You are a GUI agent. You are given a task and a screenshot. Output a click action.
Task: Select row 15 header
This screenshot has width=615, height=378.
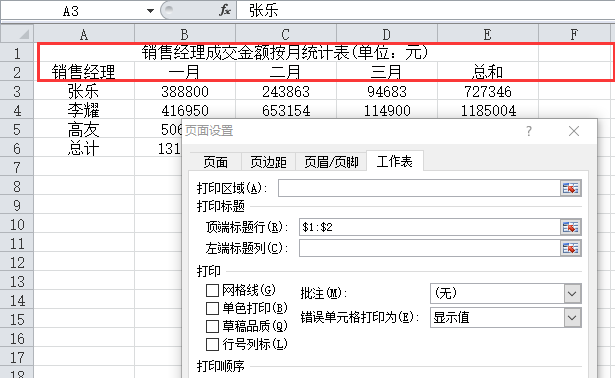pyautogui.click(x=17, y=320)
